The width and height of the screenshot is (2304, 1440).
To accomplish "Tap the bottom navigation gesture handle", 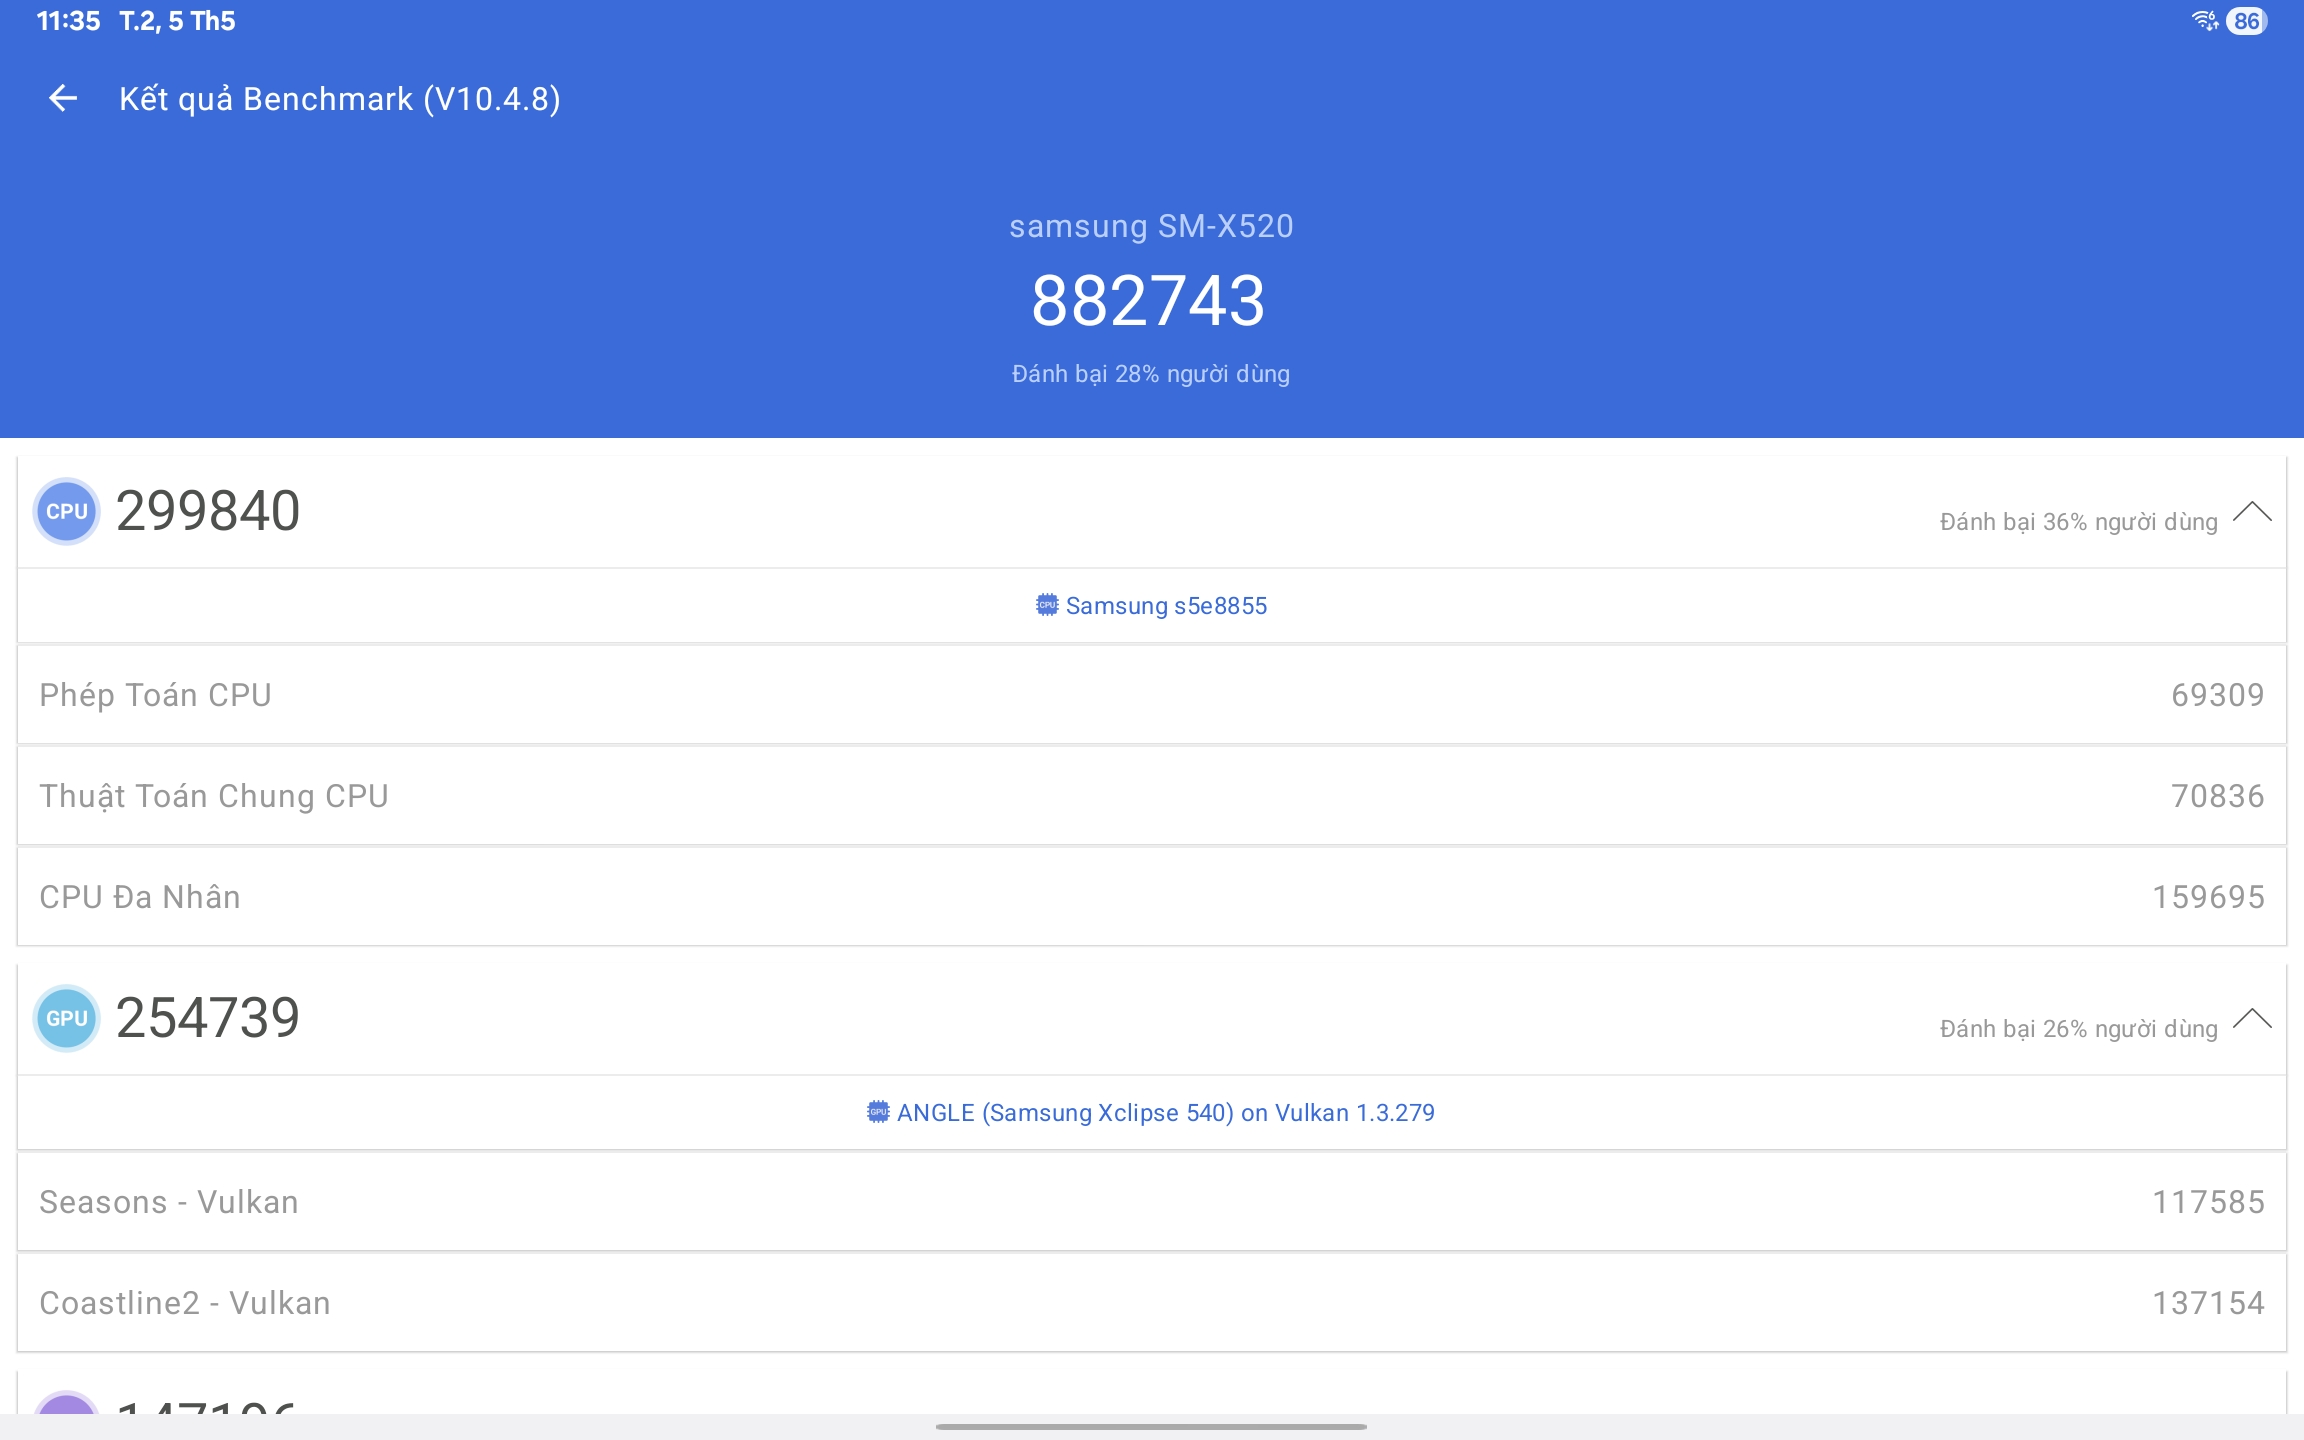I will (x=1151, y=1427).
